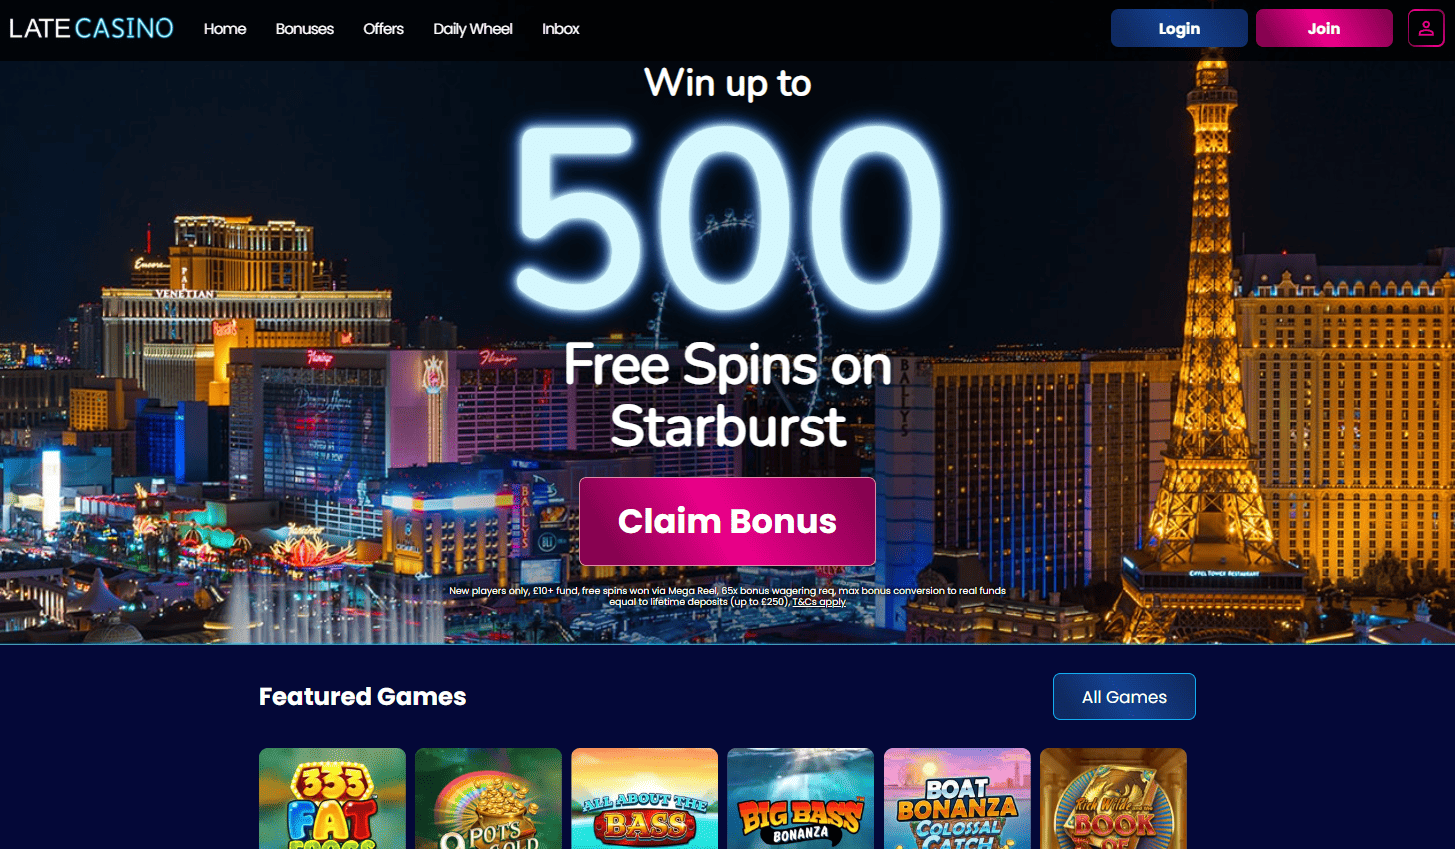Click the user profile icon
This screenshot has width=1455, height=849.
coord(1426,28)
